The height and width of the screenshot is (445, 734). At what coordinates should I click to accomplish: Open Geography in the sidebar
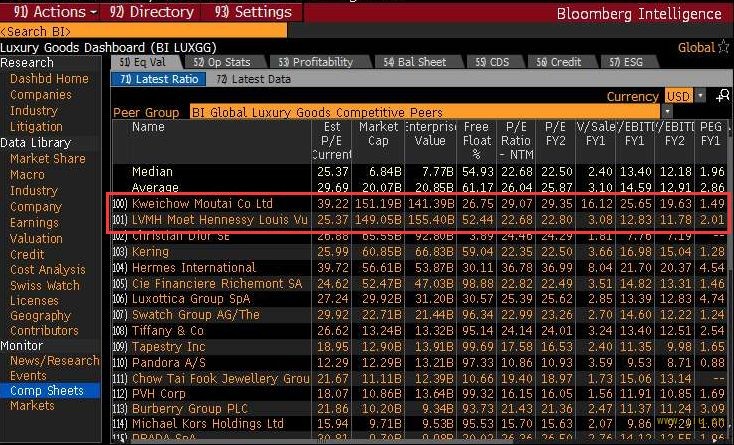pyautogui.click(x=40, y=316)
